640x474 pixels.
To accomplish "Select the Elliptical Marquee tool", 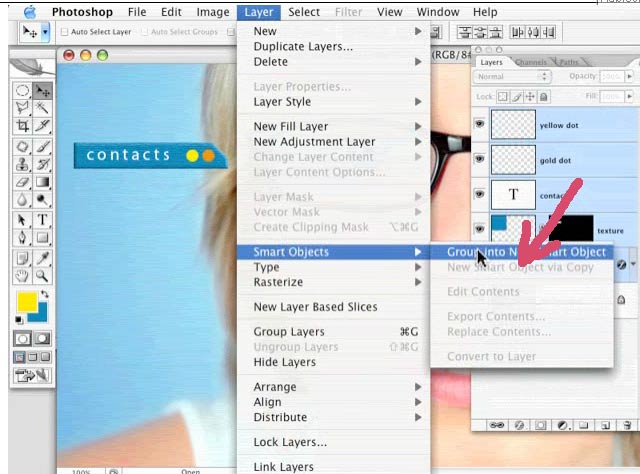I will point(22,90).
